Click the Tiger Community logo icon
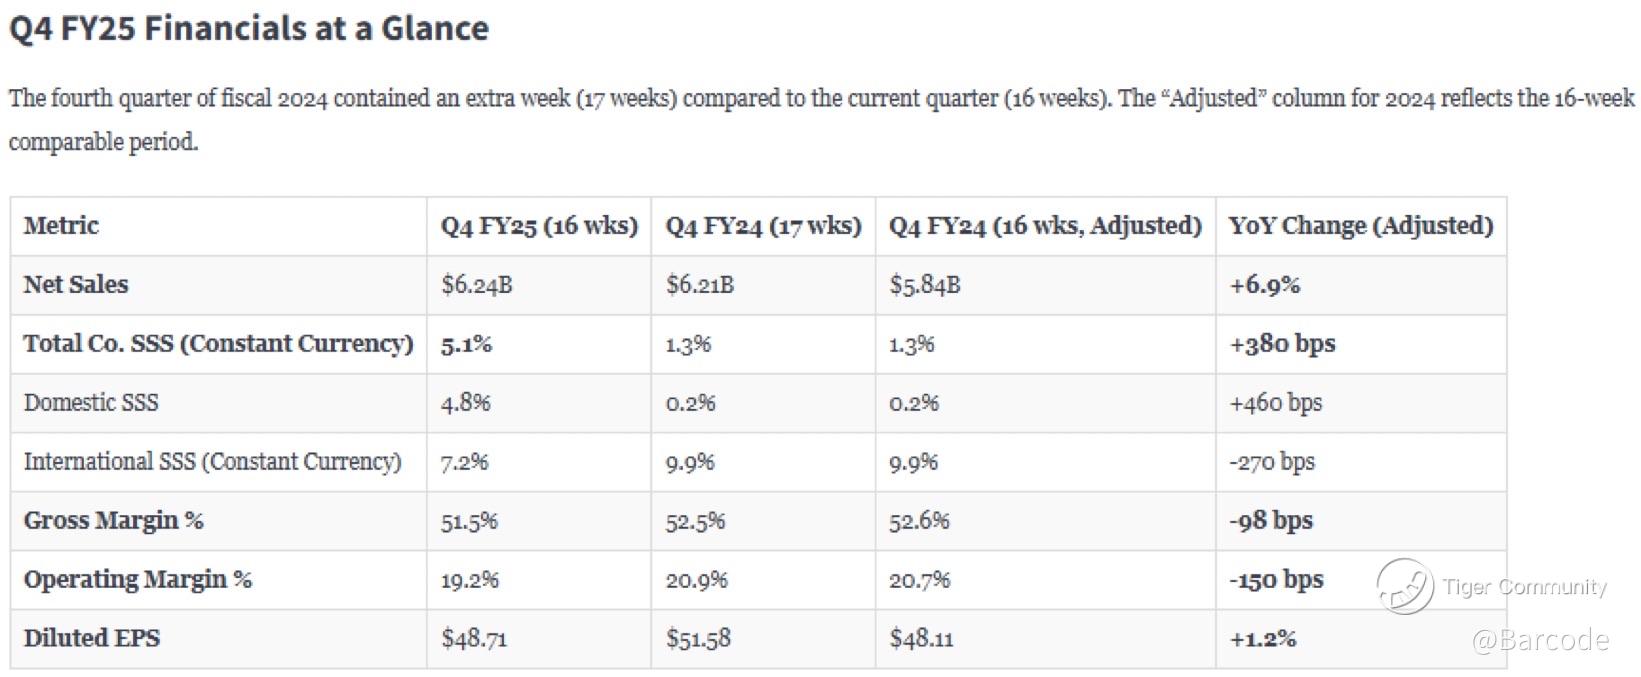 [1405, 586]
